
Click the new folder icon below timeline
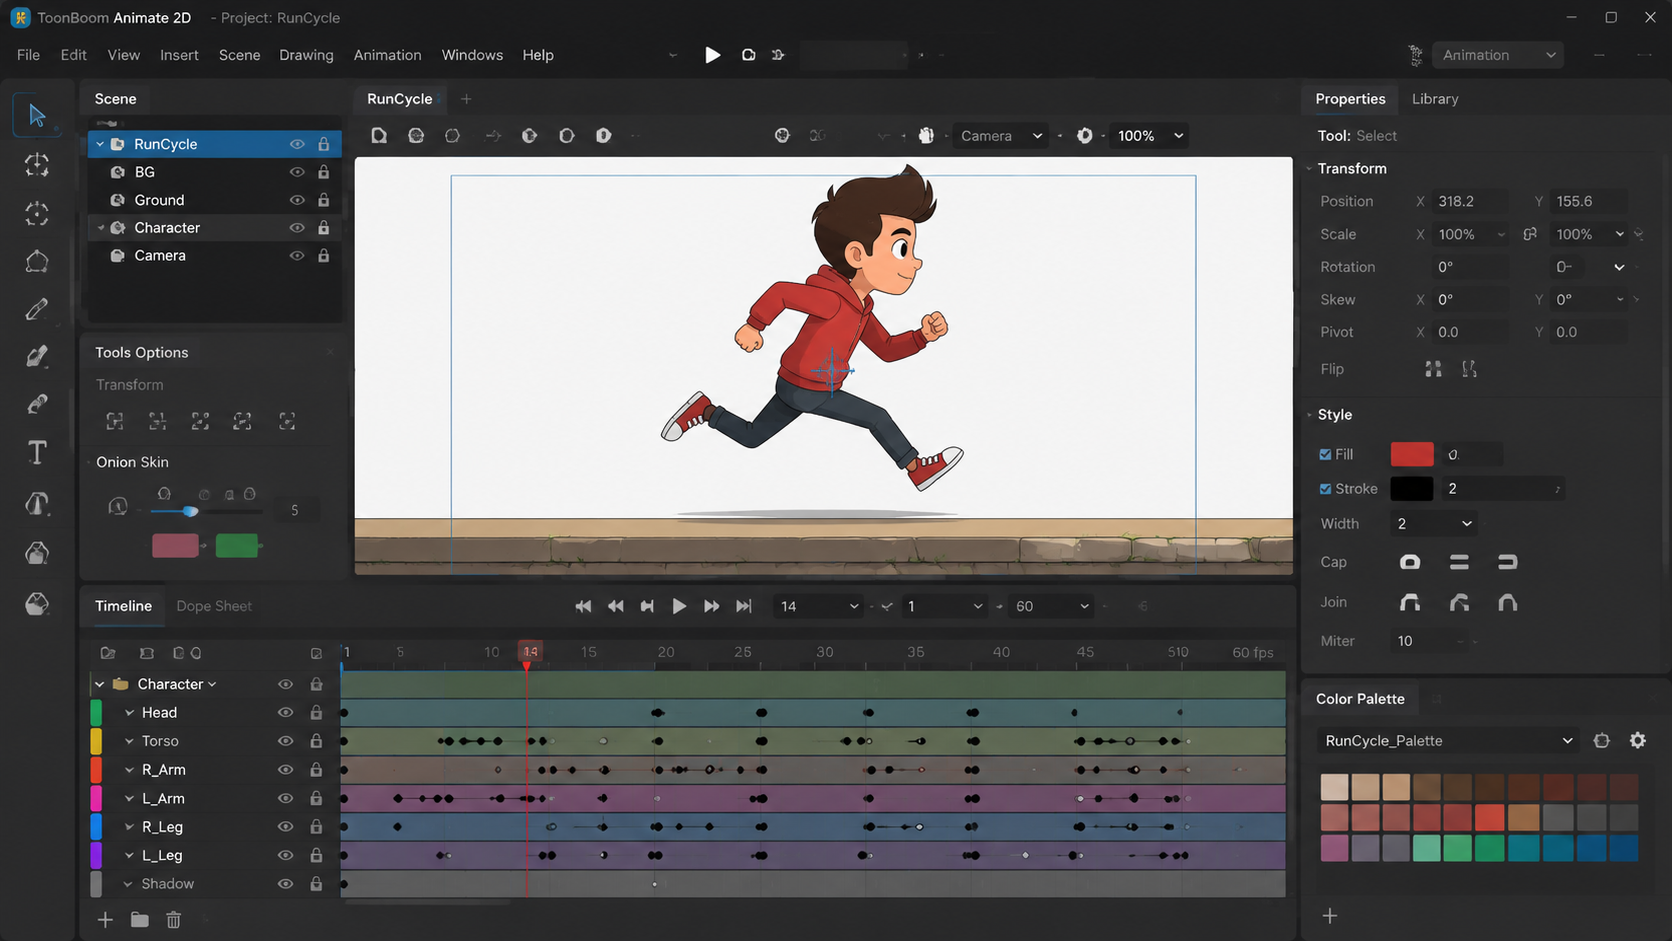[140, 920]
